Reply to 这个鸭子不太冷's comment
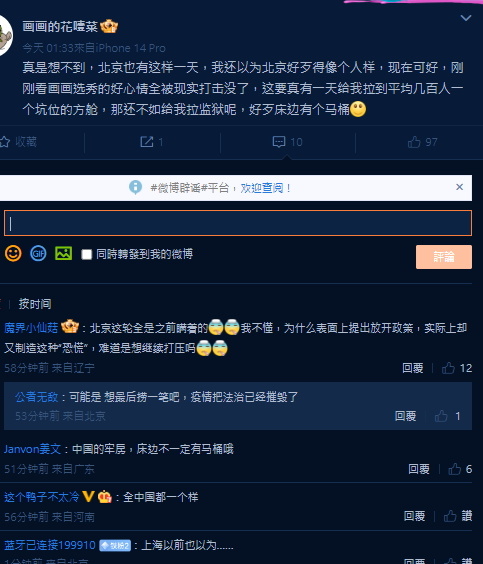The width and height of the screenshot is (483, 564). point(414,516)
